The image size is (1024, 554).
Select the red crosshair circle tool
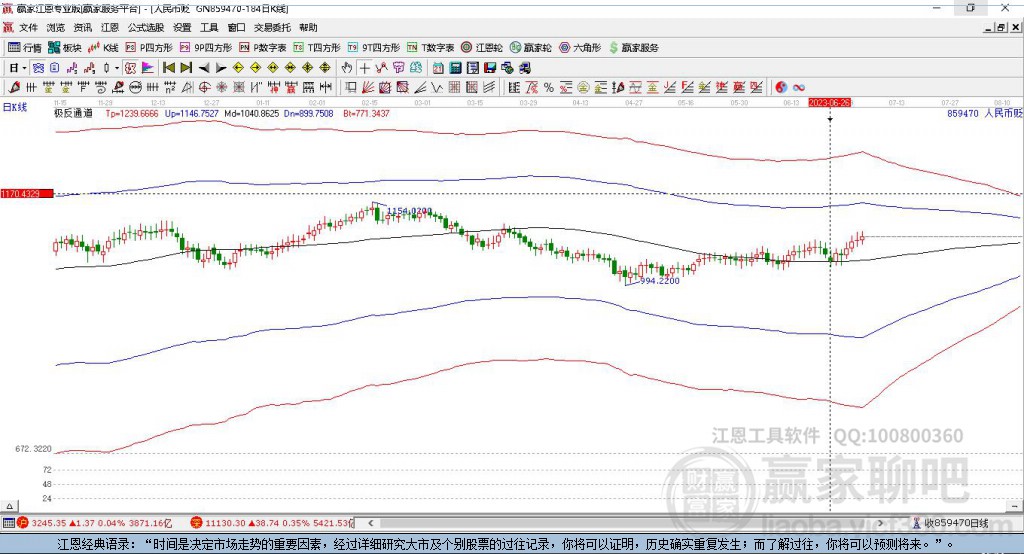click(x=204, y=88)
